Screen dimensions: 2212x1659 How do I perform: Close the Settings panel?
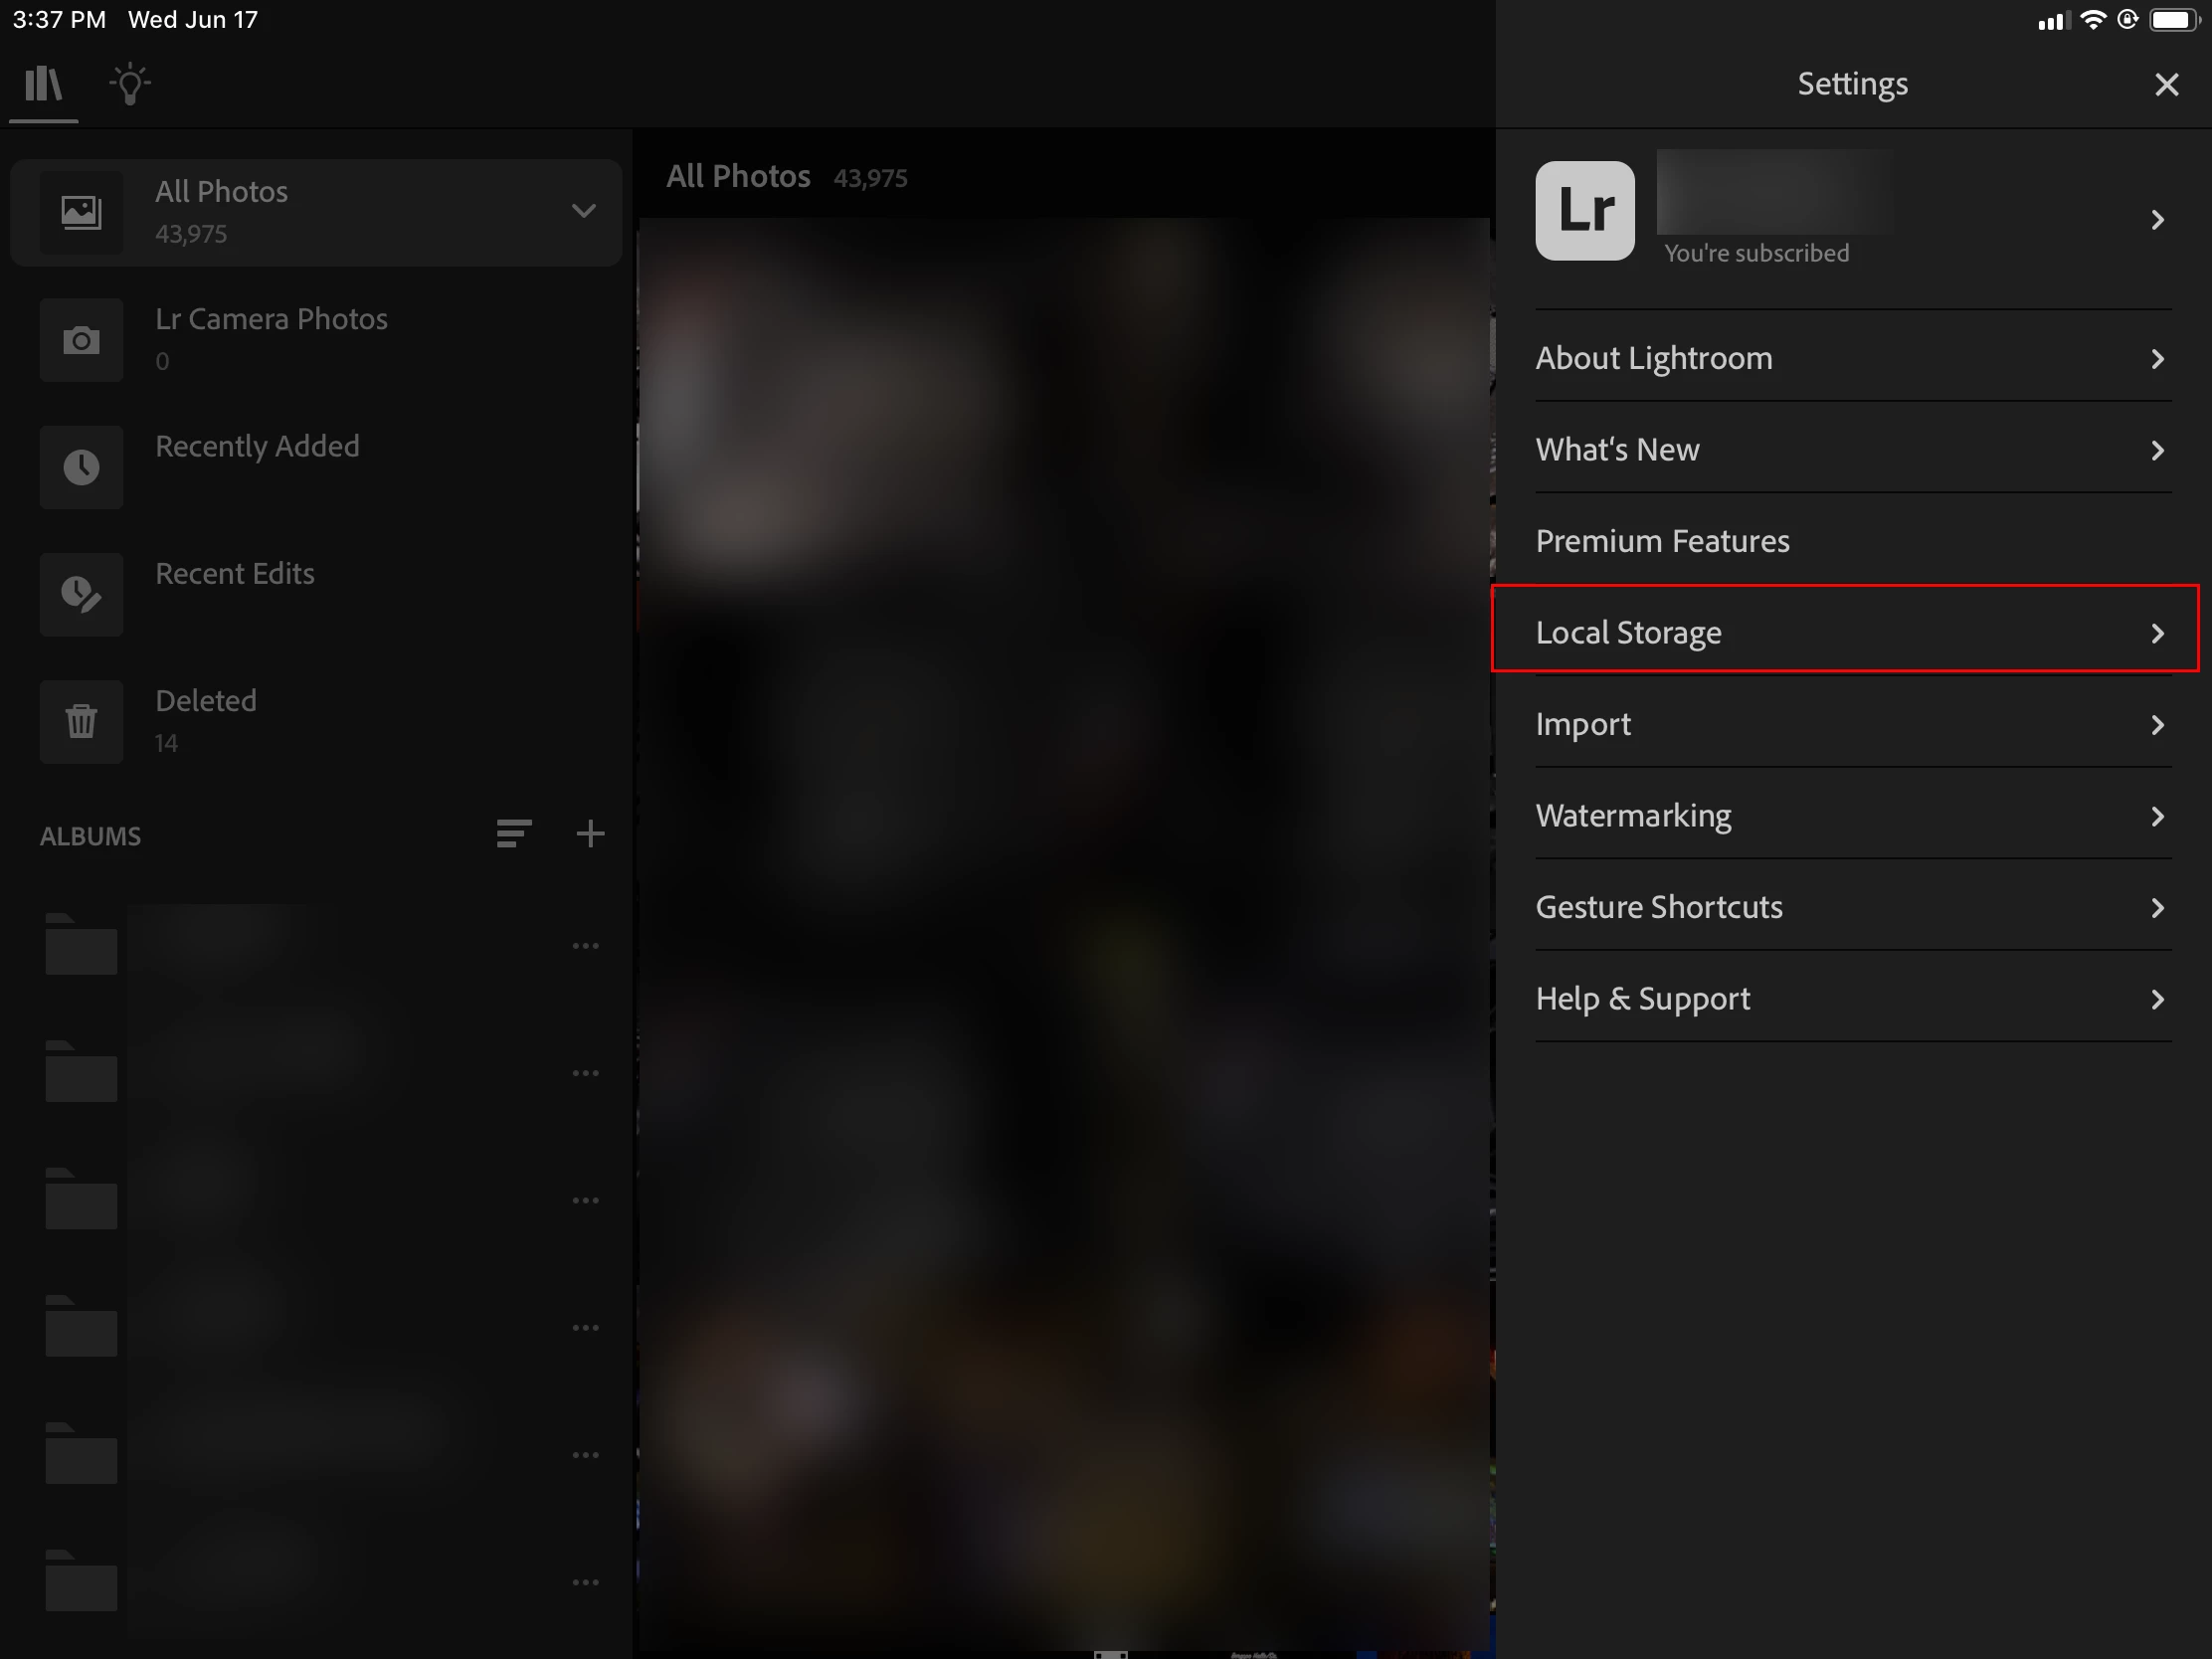click(2166, 84)
